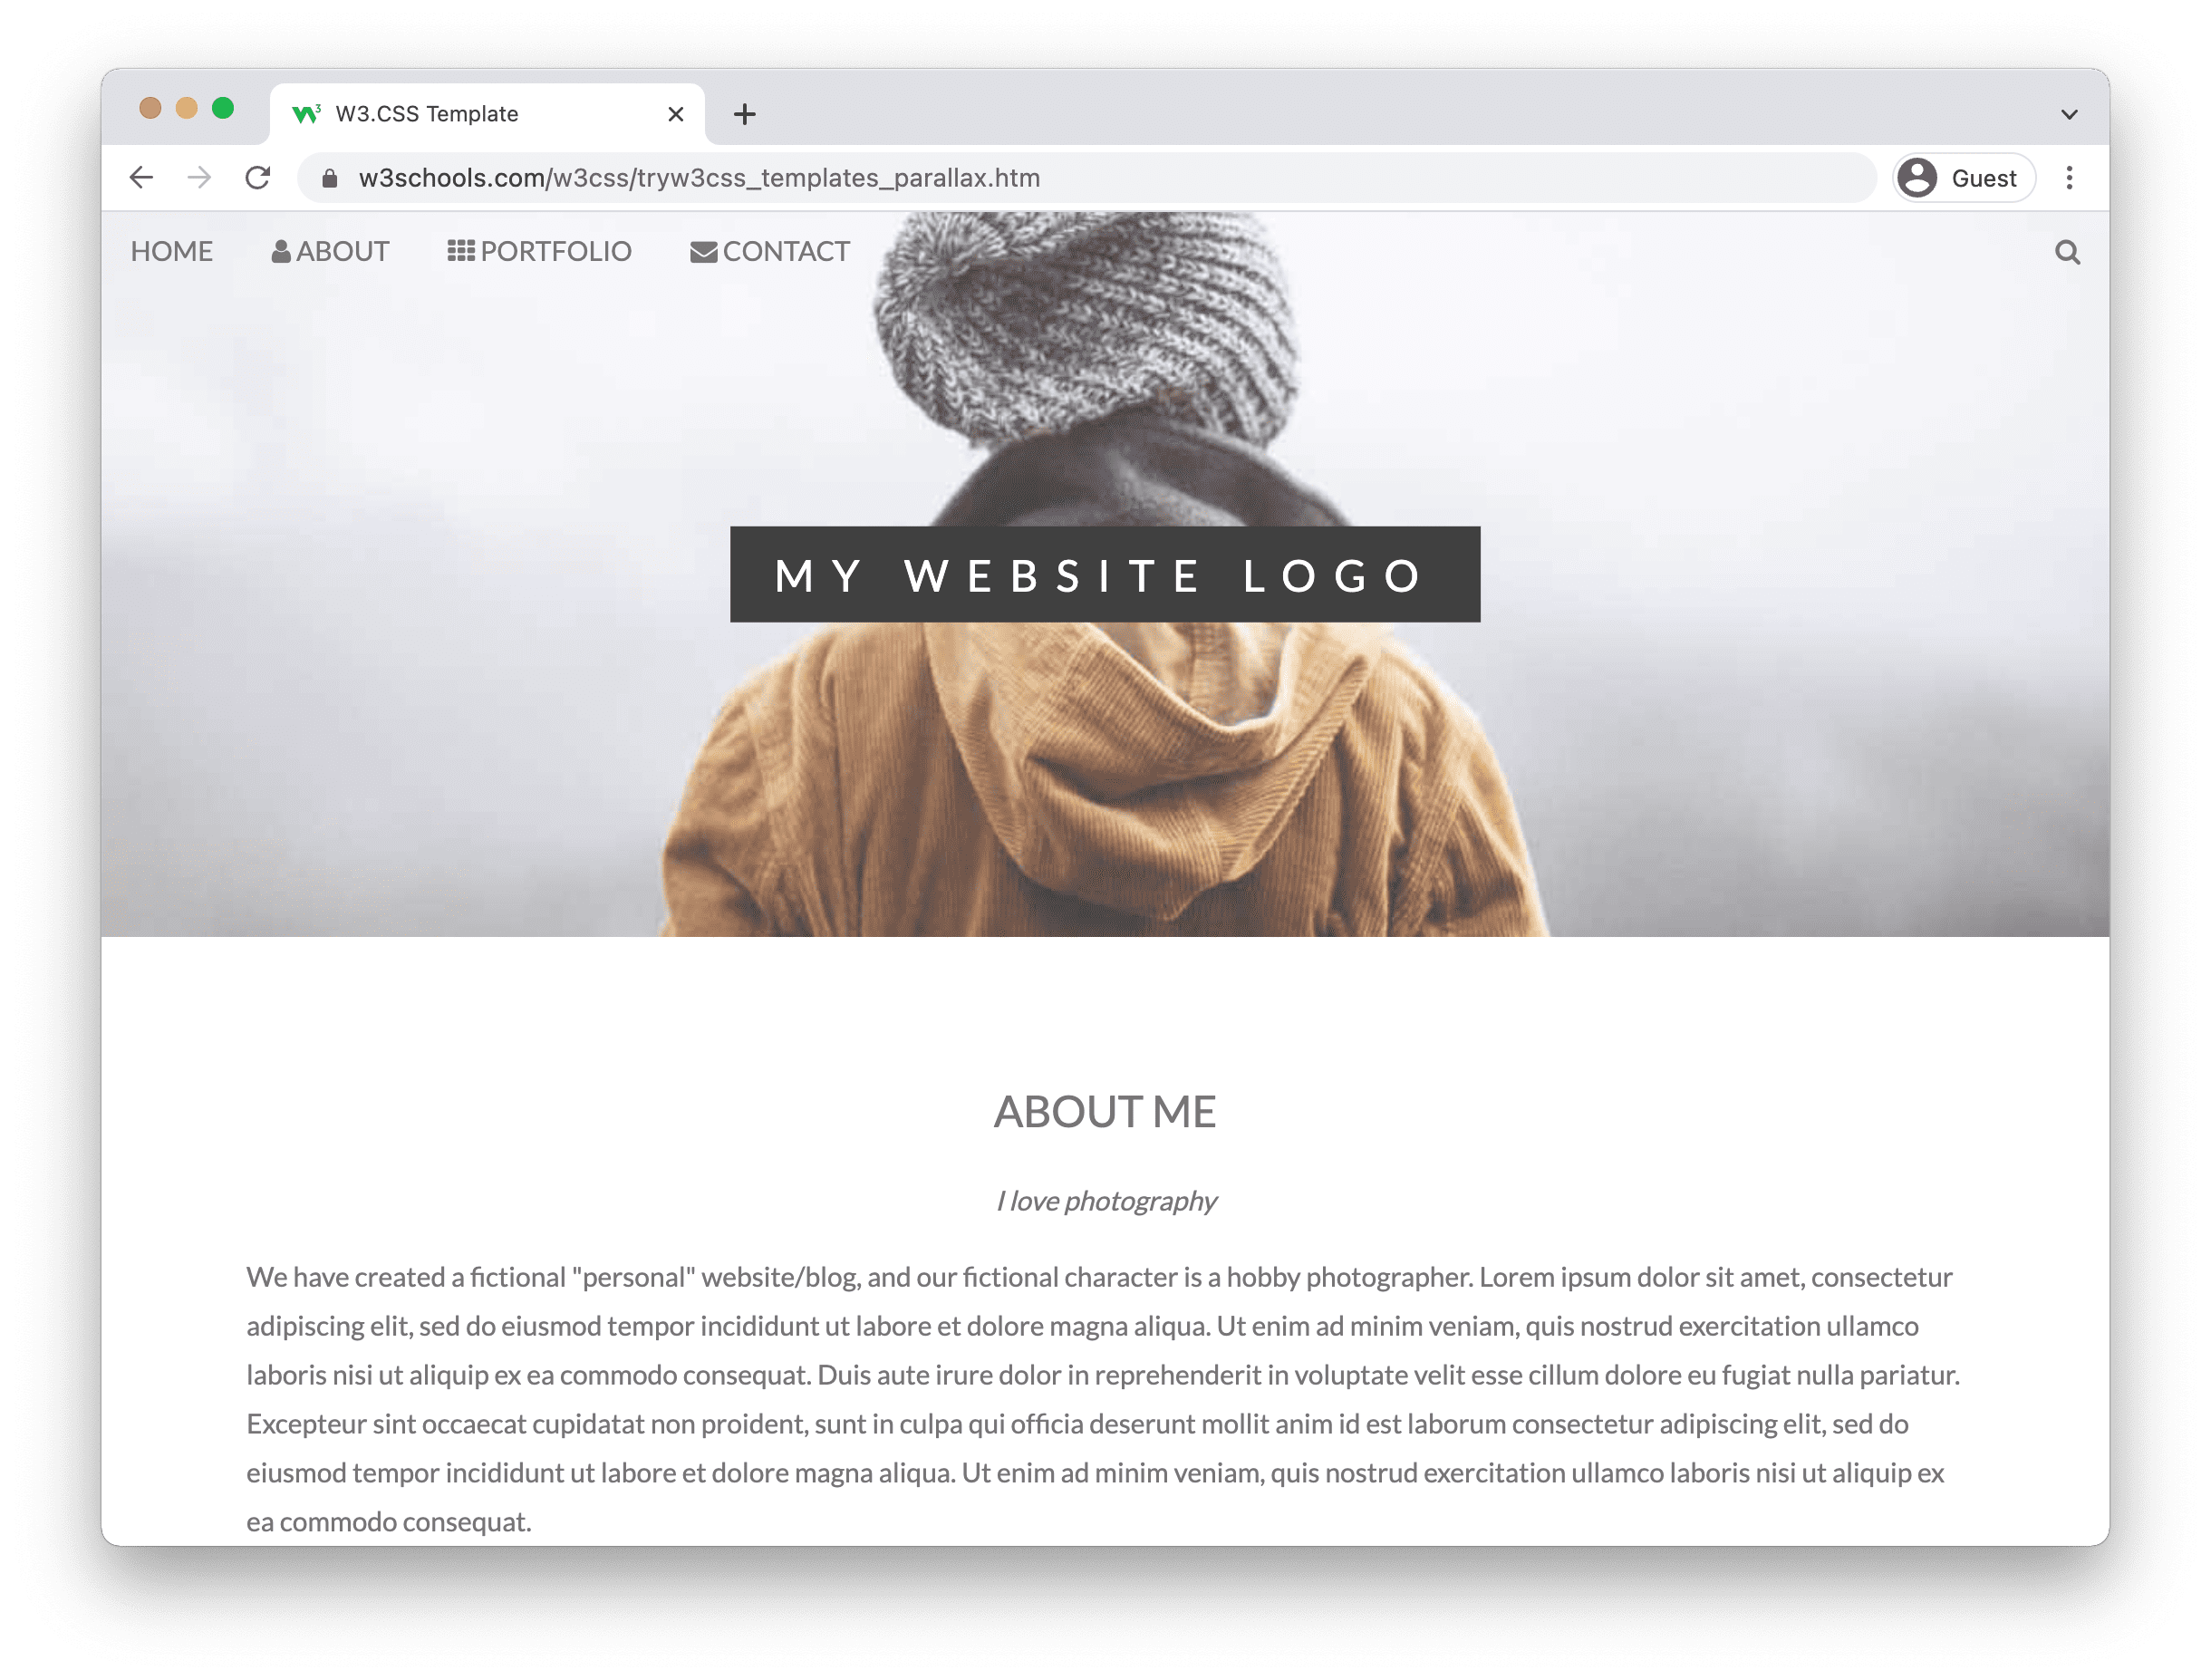
Task: Click the Portfolio grid icon
Action: 460,251
